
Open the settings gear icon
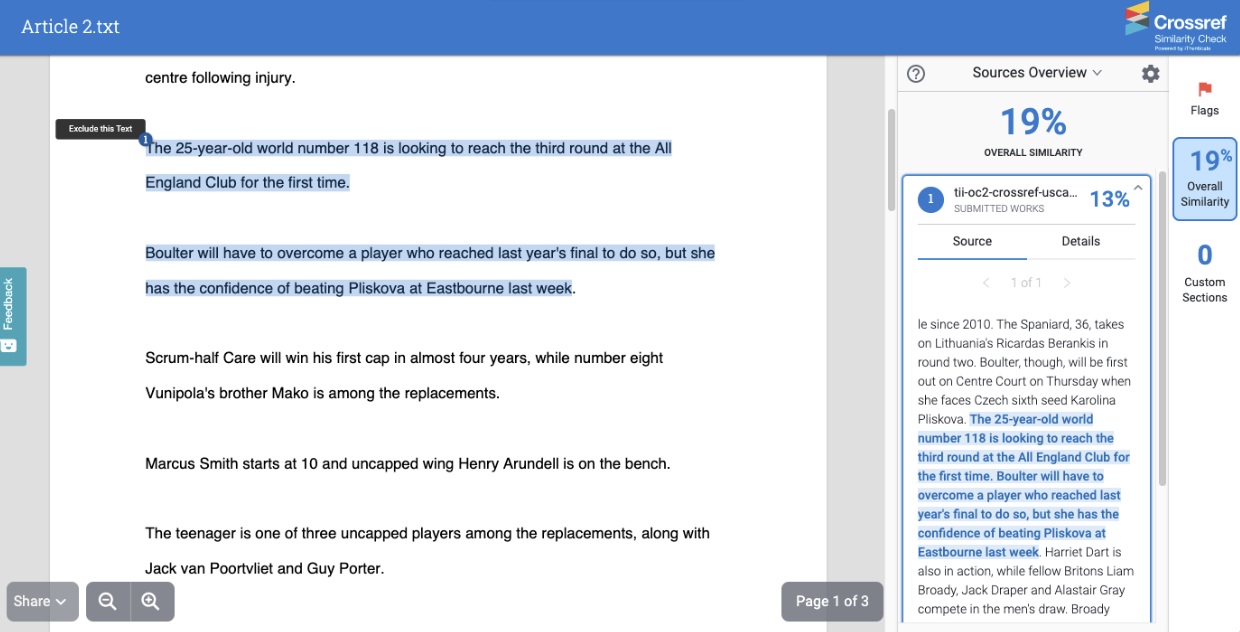click(x=1151, y=74)
